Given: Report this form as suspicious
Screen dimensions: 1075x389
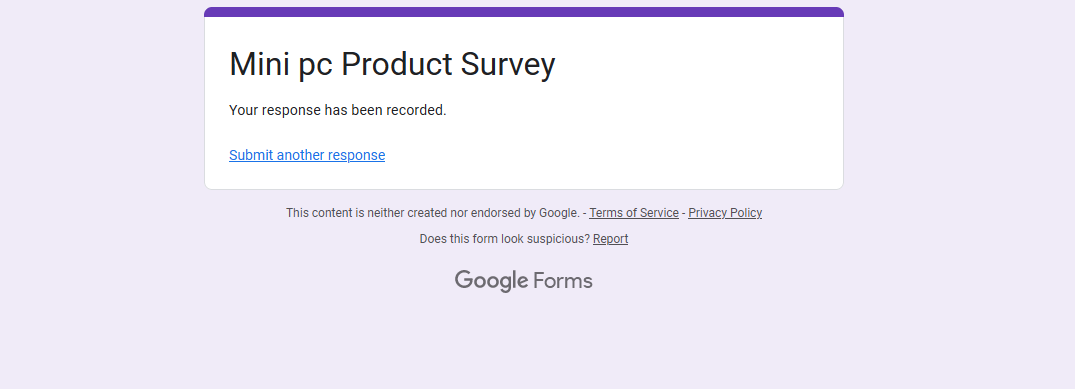Looking at the screenshot, I should [x=610, y=239].
